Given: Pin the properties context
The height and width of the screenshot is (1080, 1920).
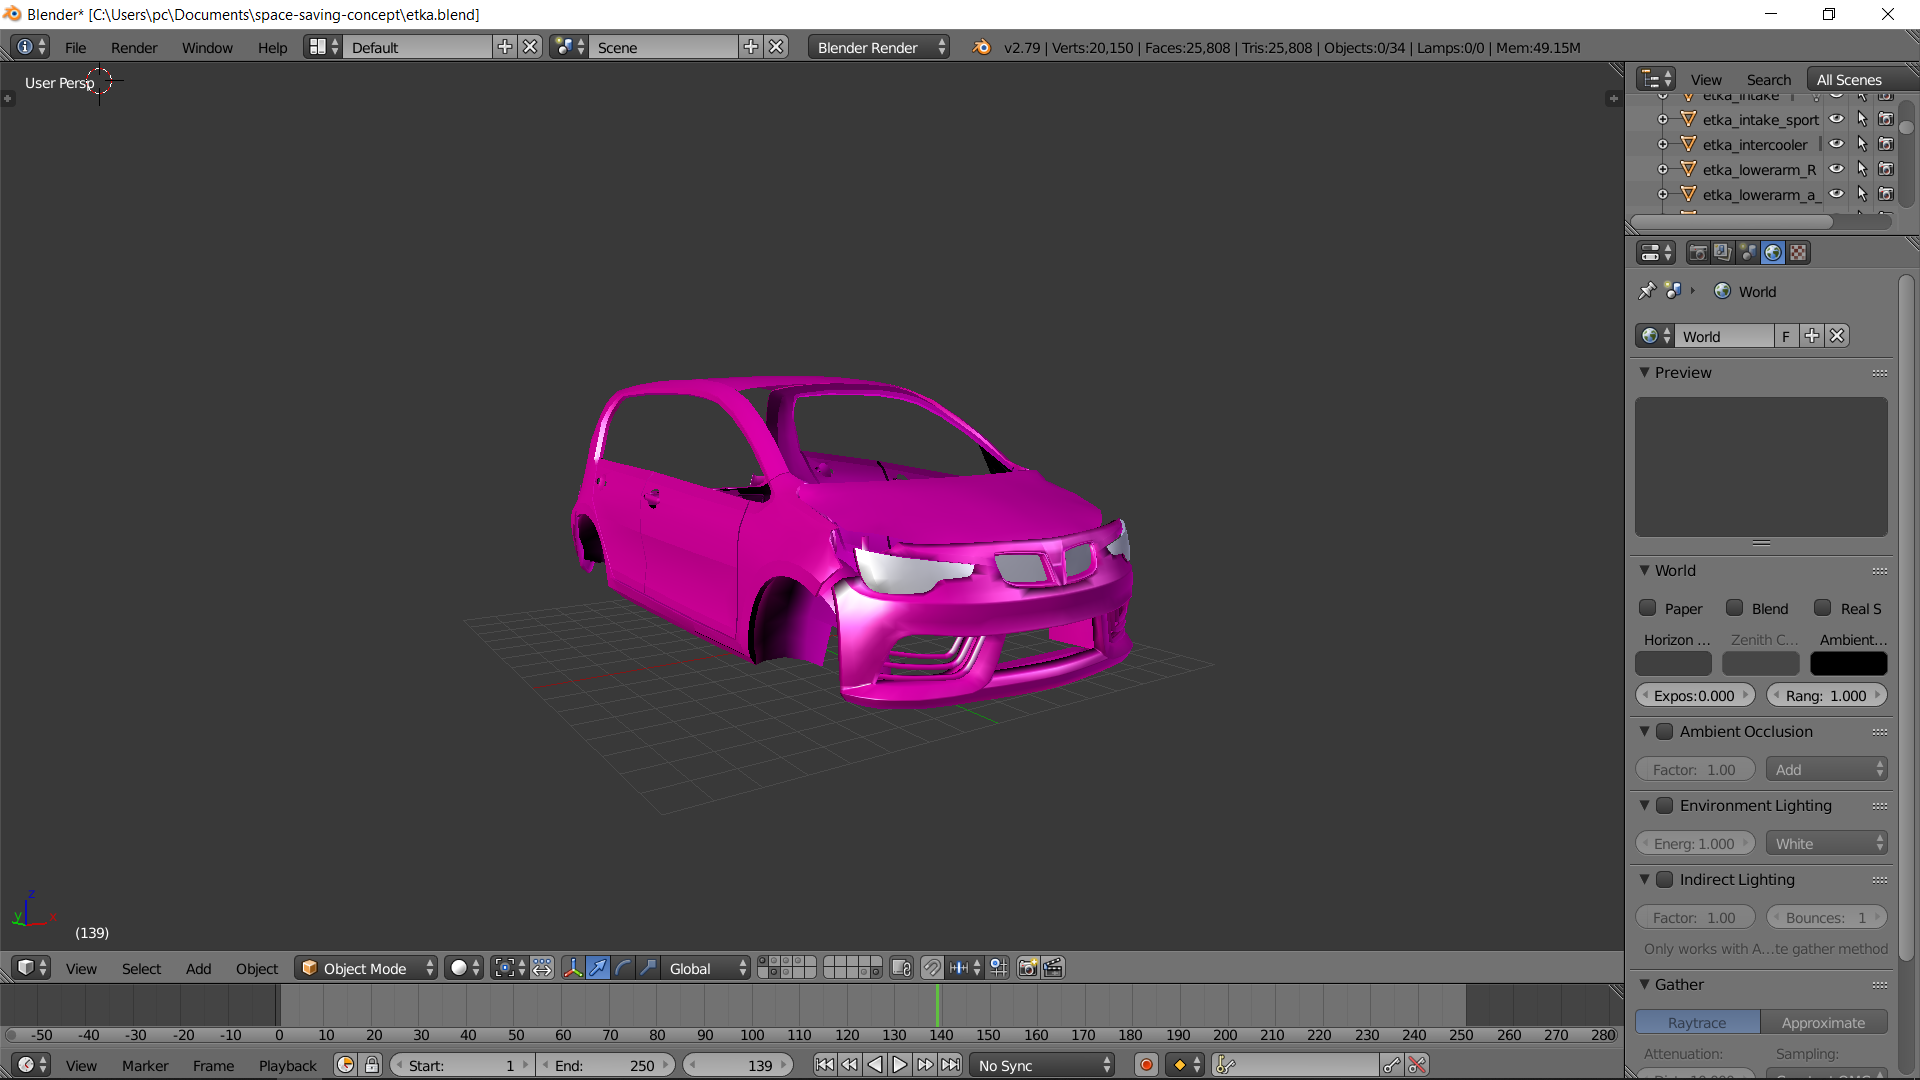Looking at the screenshot, I should pyautogui.click(x=1647, y=291).
